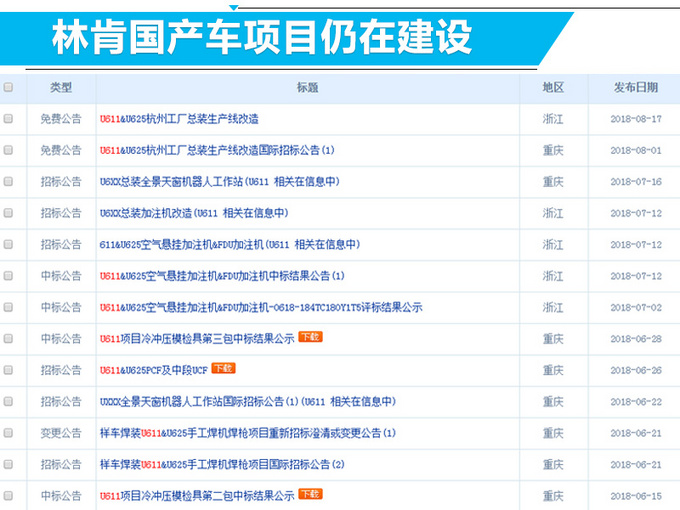Image resolution: width=680 pixels, height=510 pixels.
Task: Select checkbox of 611&U625空气悬挂加注机&FDU加注机 row
Action: click(8, 244)
